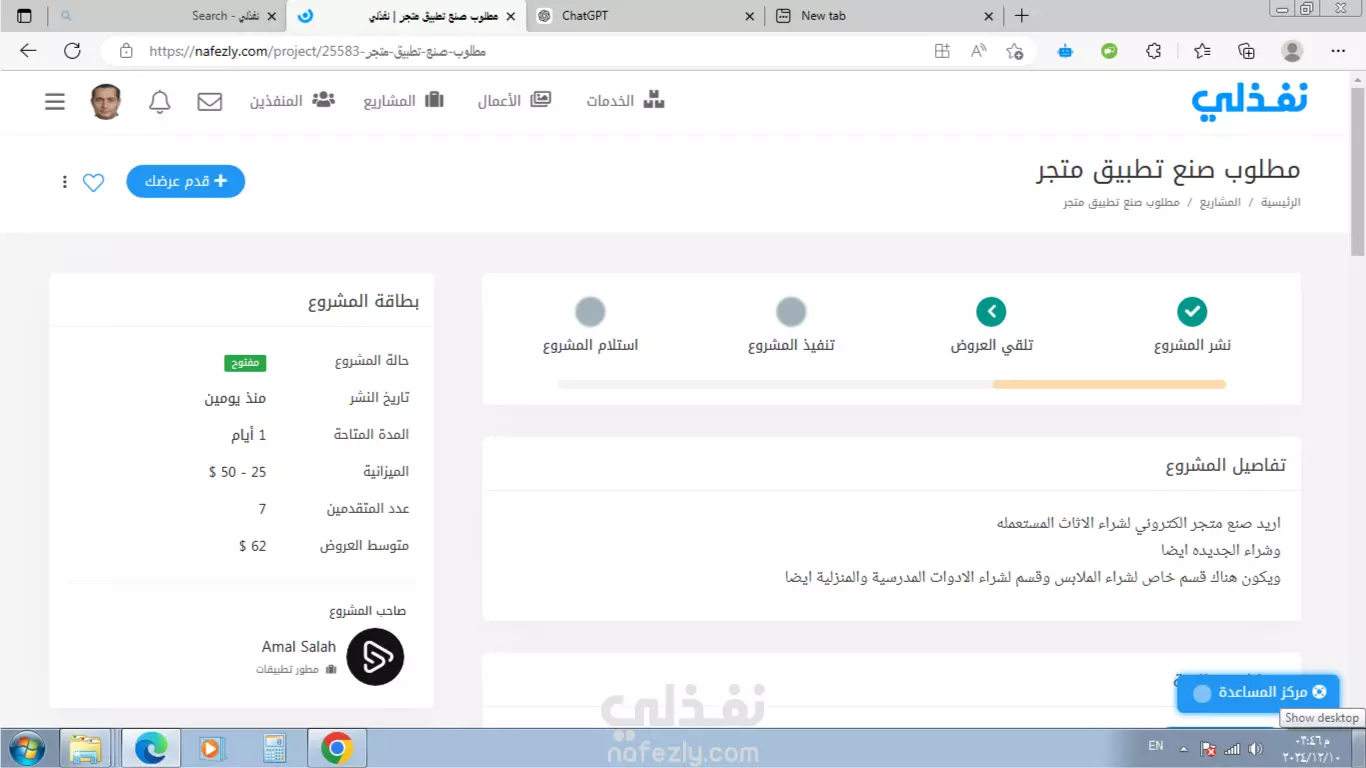1366x768 pixels.
Task: Show hidden tray icons arrow
Action: click(1184, 748)
